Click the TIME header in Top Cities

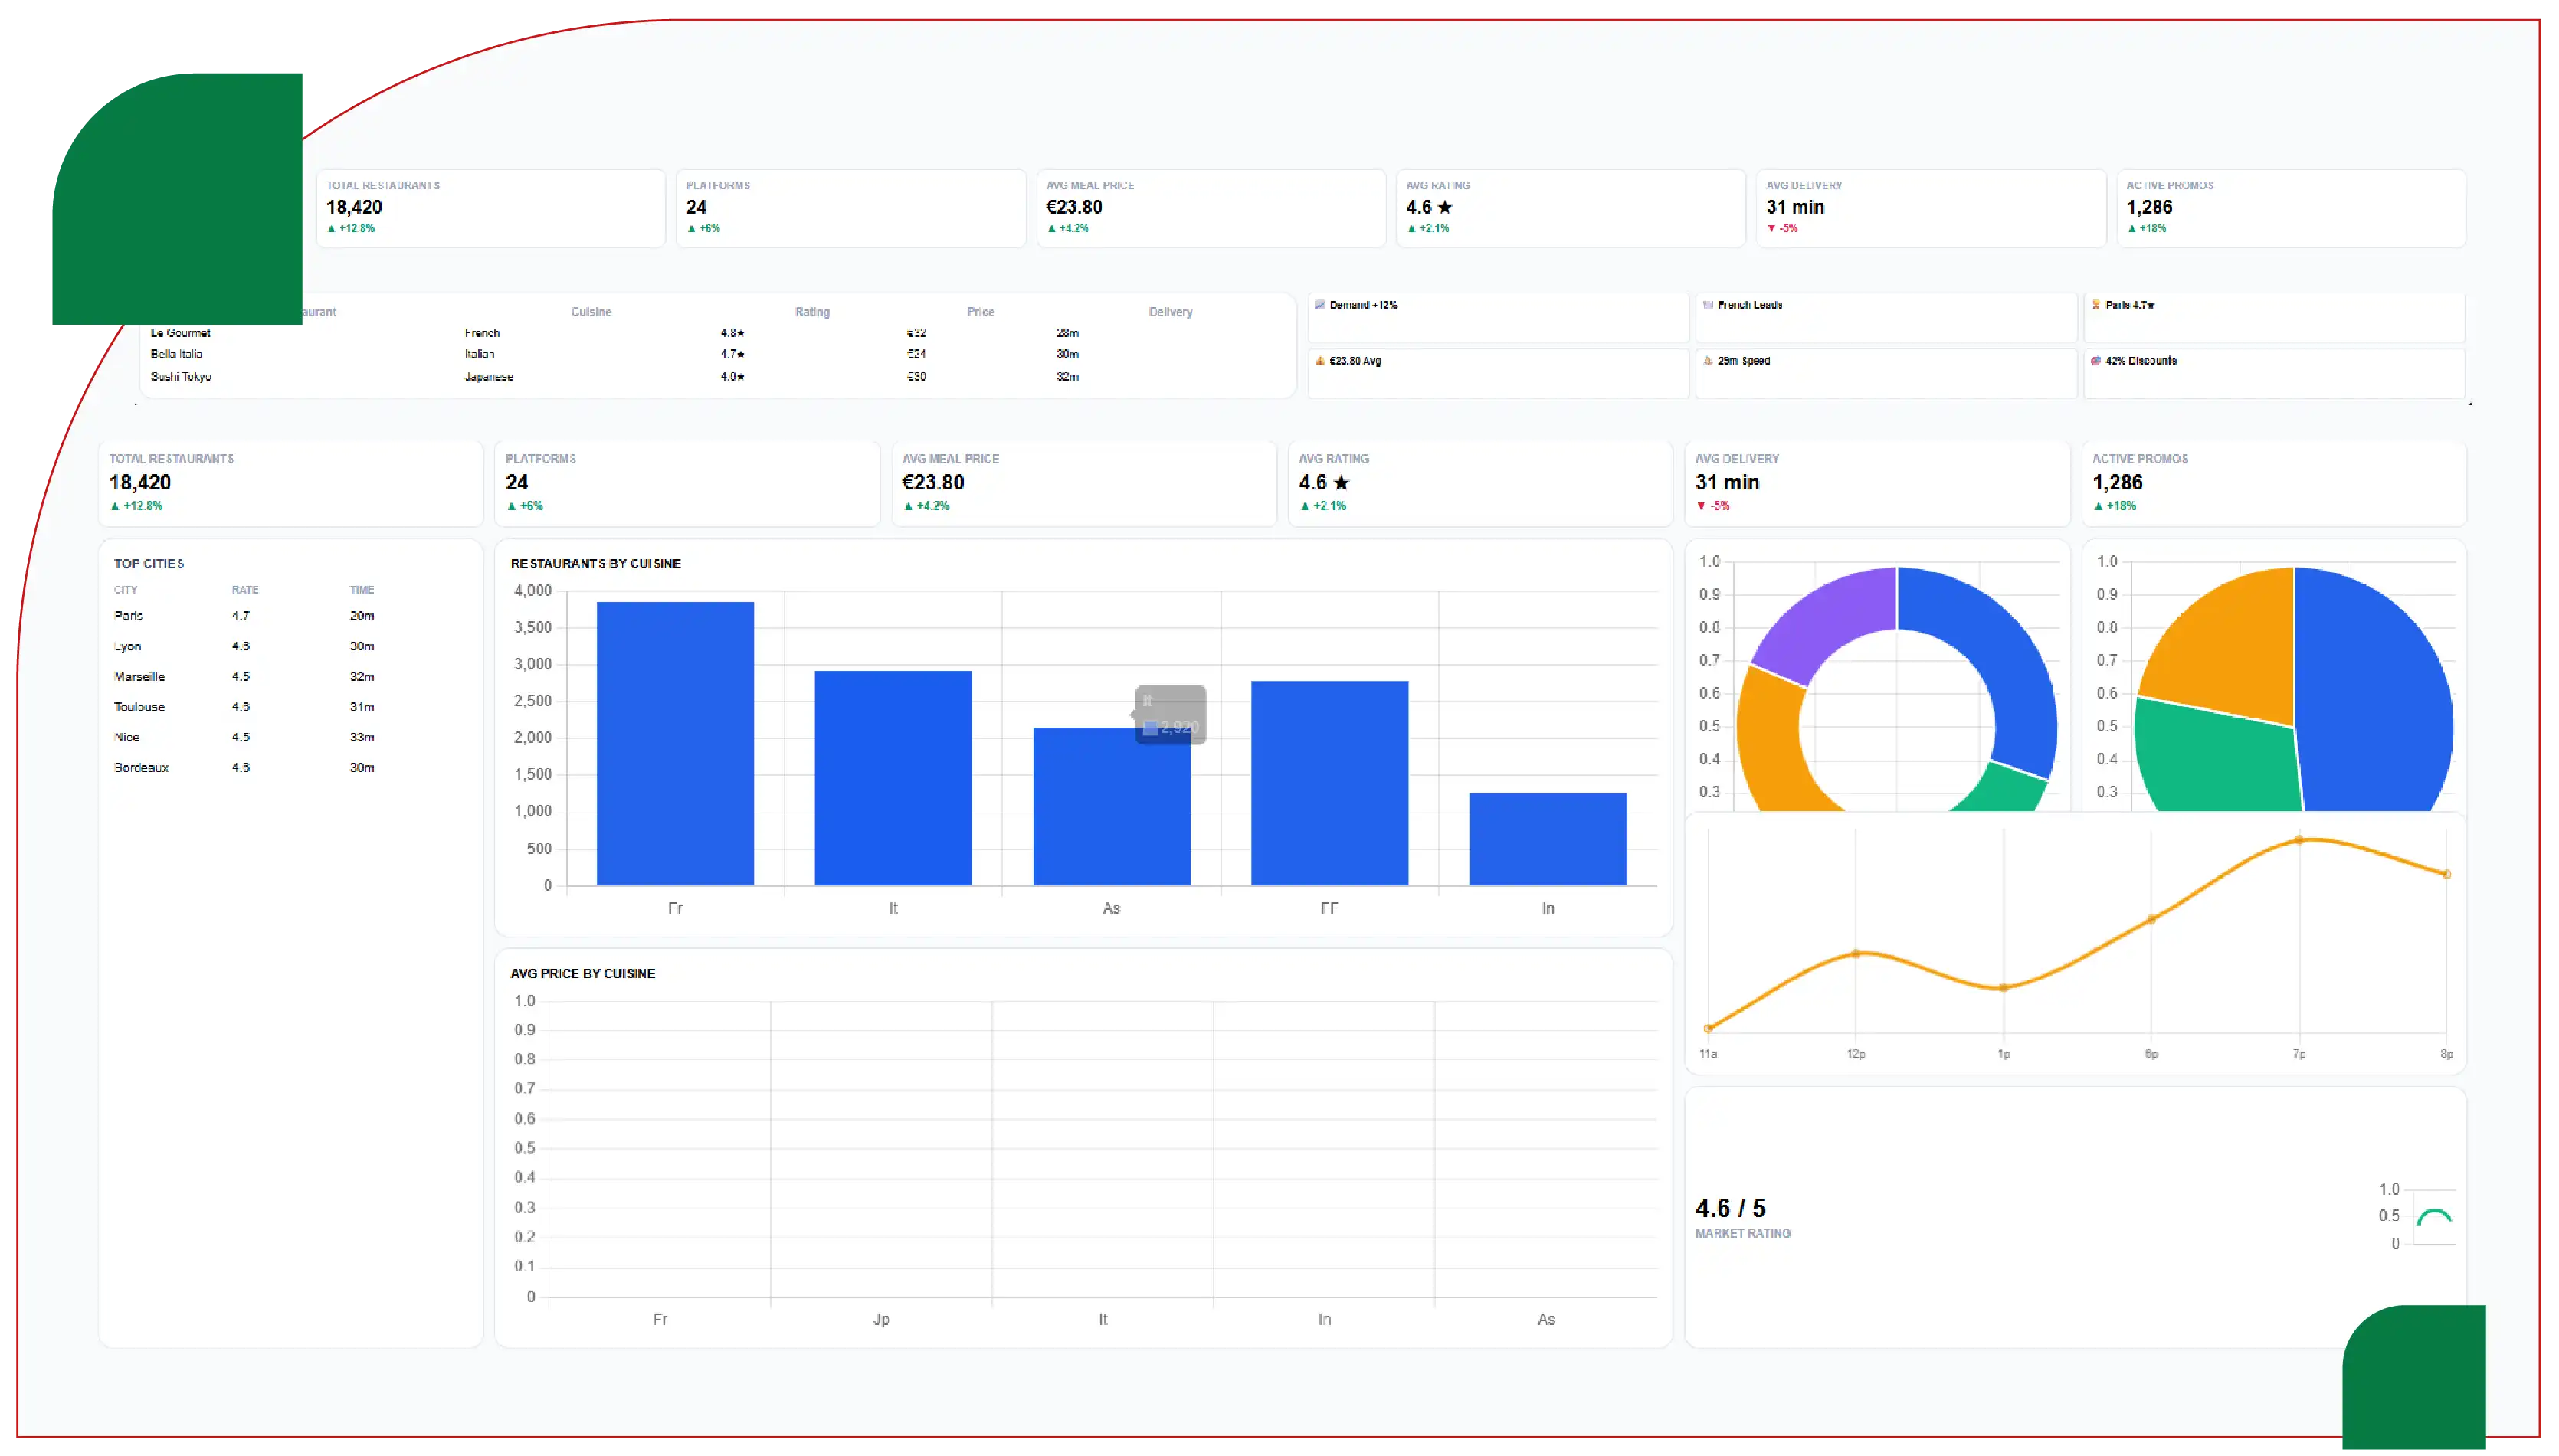[x=362, y=590]
